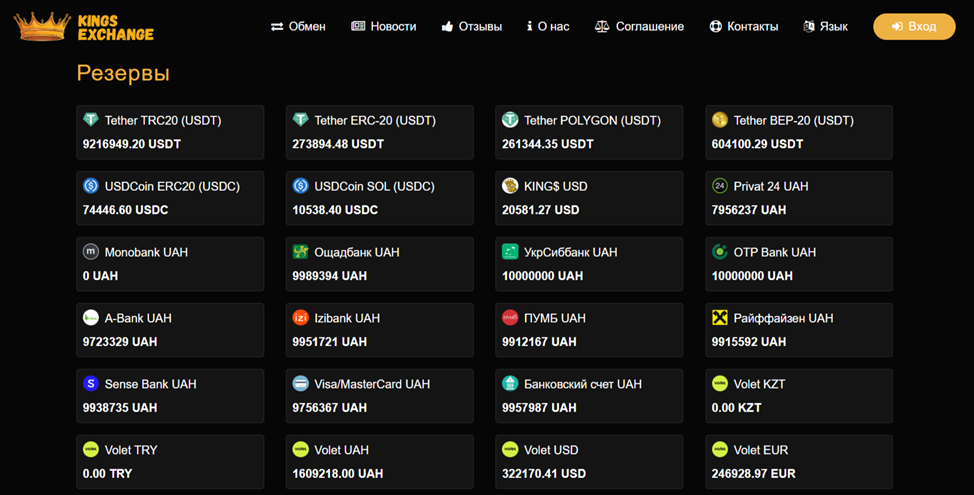
Task: Click the Райффайзен yellow icon
Action: click(x=719, y=318)
